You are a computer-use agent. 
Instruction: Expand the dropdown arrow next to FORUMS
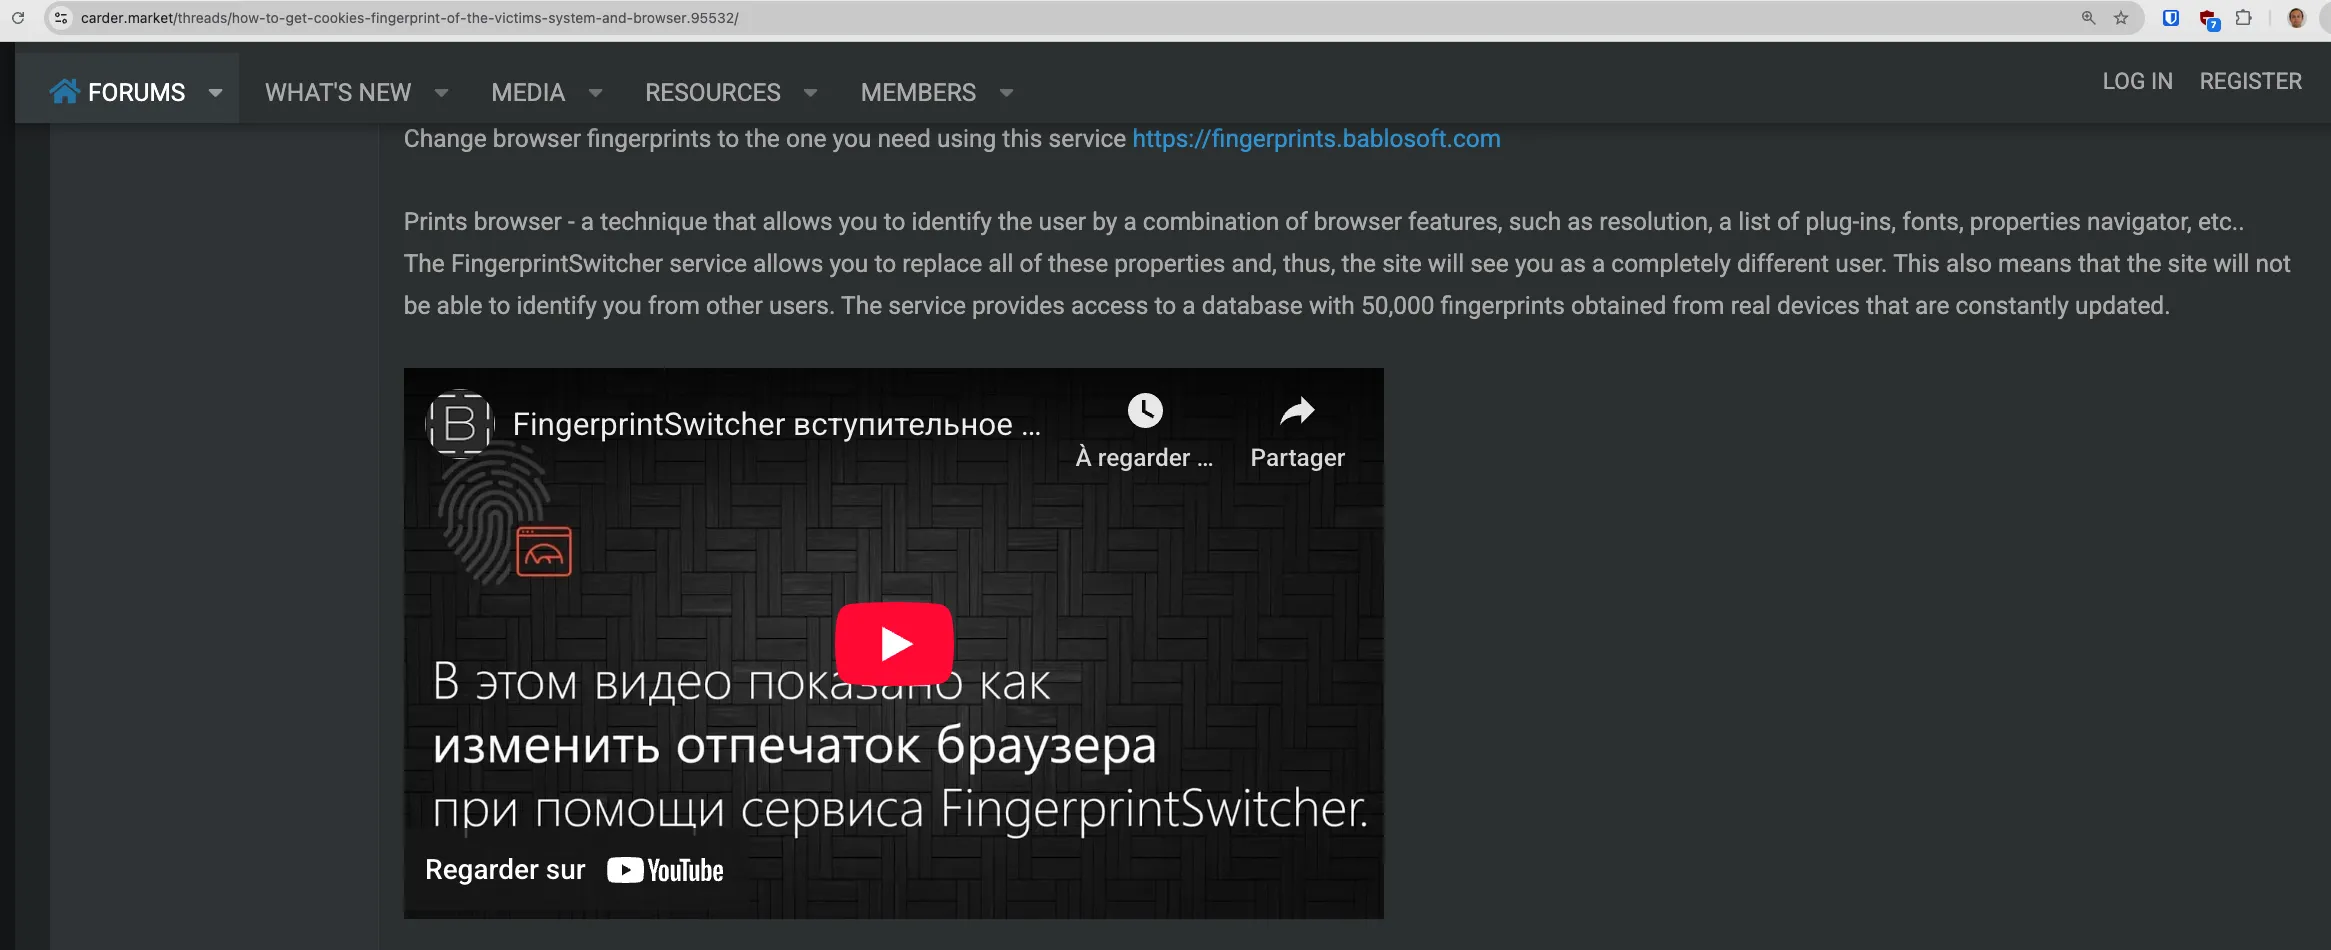[x=215, y=93]
